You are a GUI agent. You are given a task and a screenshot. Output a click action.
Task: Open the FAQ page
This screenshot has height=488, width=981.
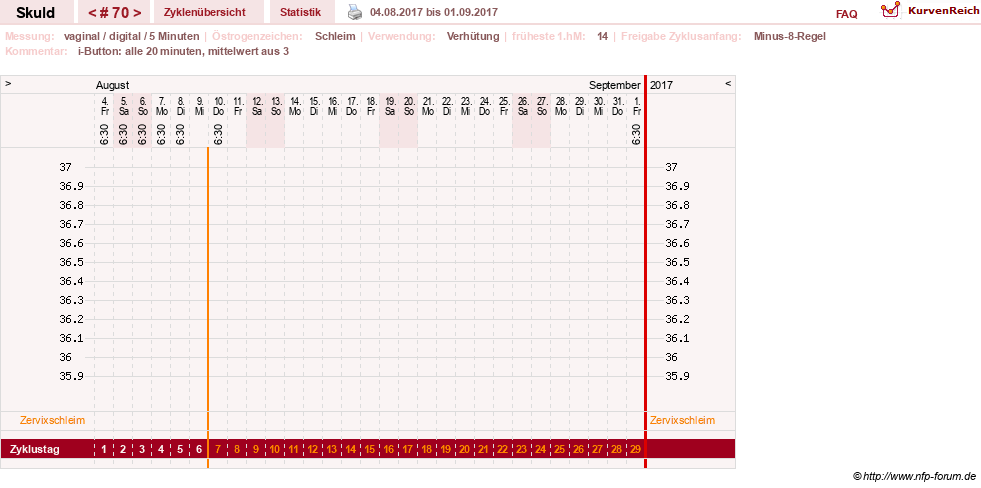pos(846,14)
